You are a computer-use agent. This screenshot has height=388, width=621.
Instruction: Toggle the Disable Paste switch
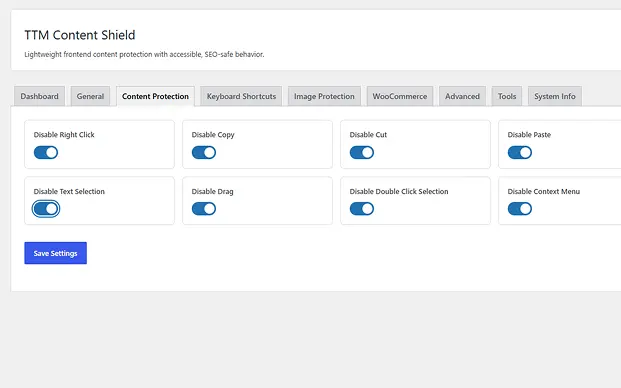coord(520,152)
